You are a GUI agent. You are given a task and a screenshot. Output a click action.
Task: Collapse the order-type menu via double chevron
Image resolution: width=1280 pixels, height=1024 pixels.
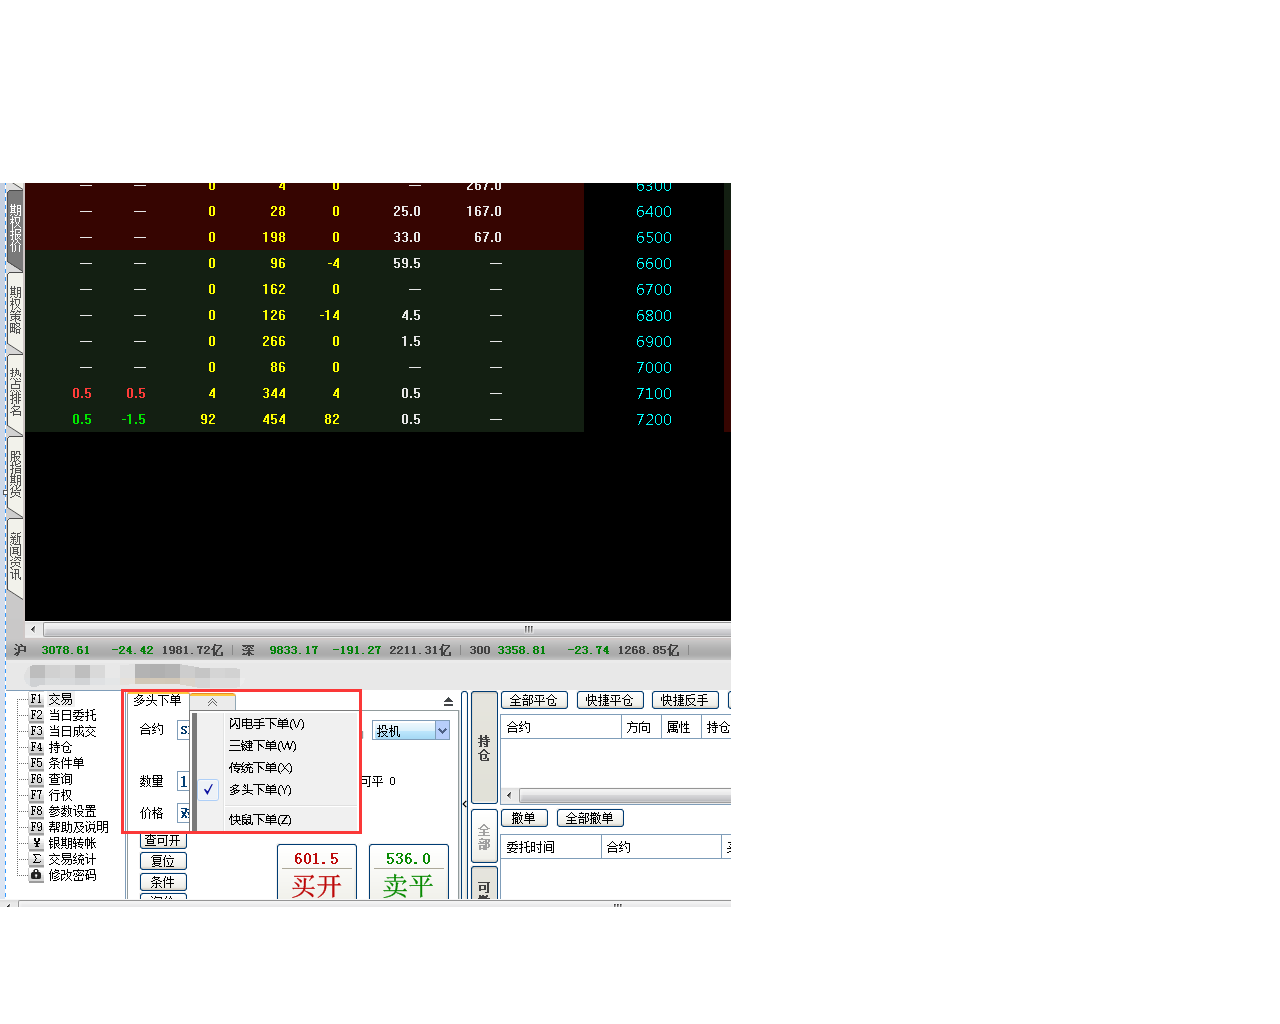click(x=212, y=702)
